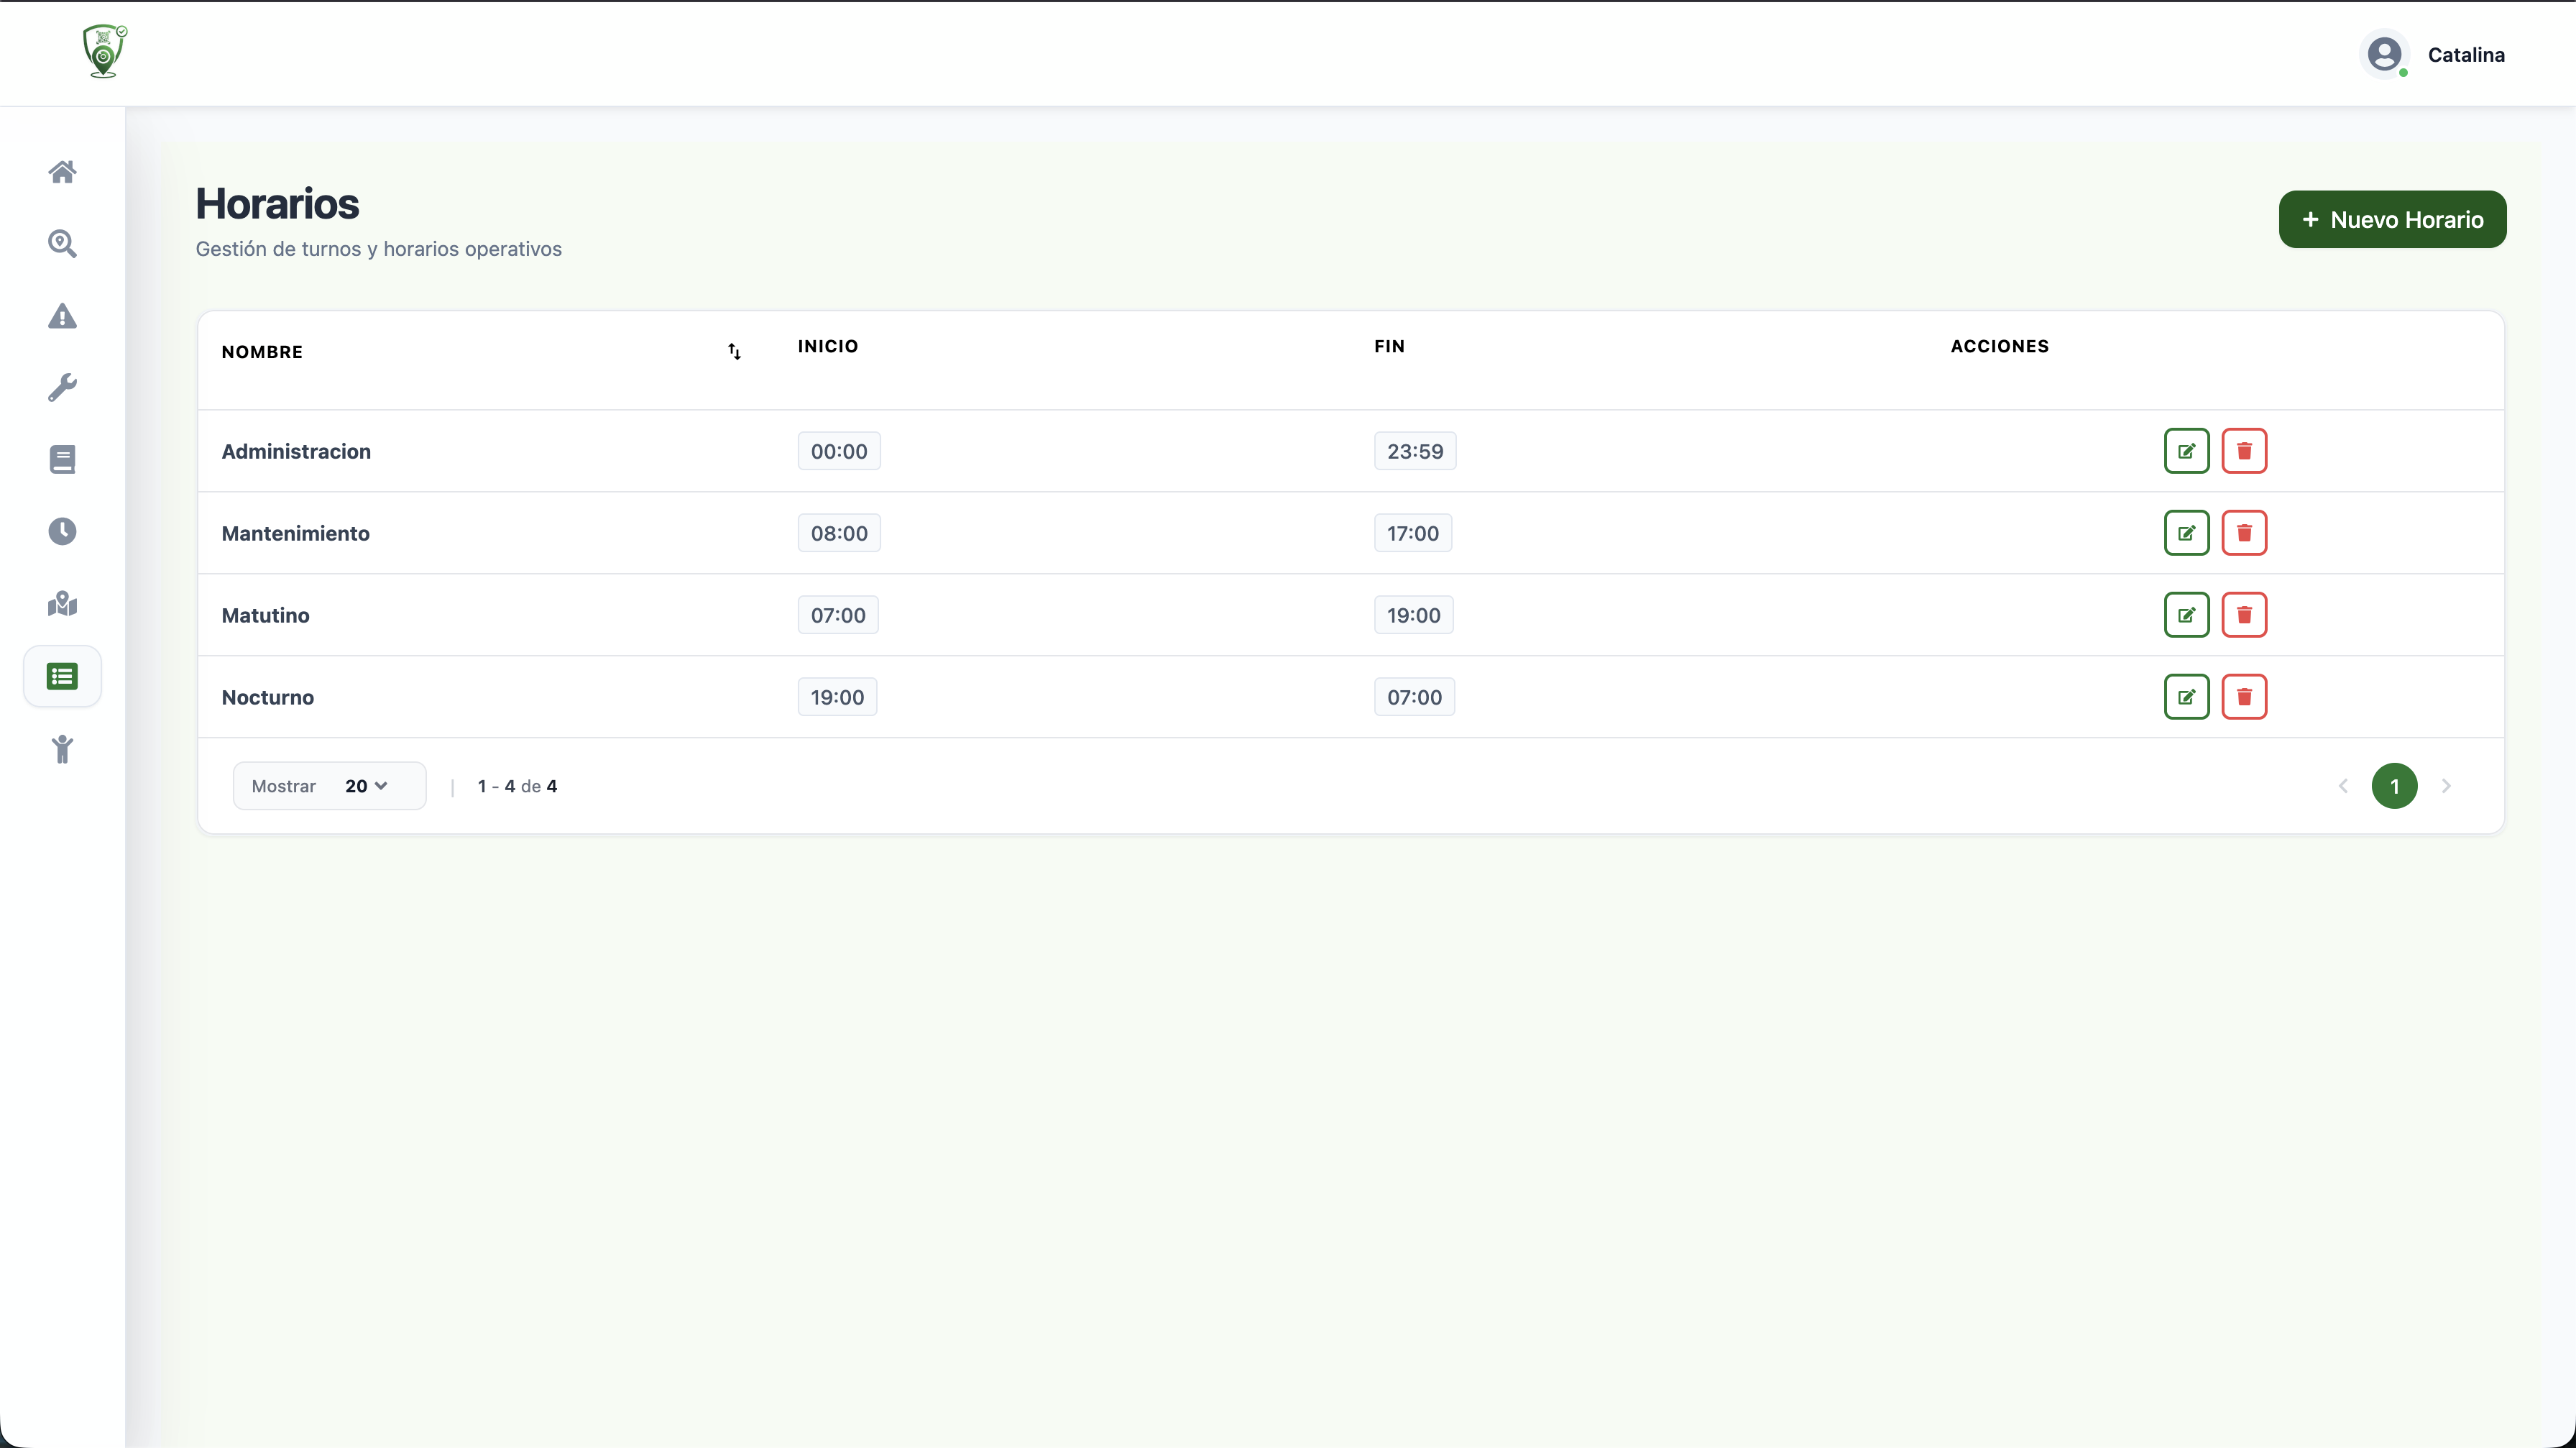Open the person figure sidebar icon
The height and width of the screenshot is (1448, 2576).
coord(62,749)
